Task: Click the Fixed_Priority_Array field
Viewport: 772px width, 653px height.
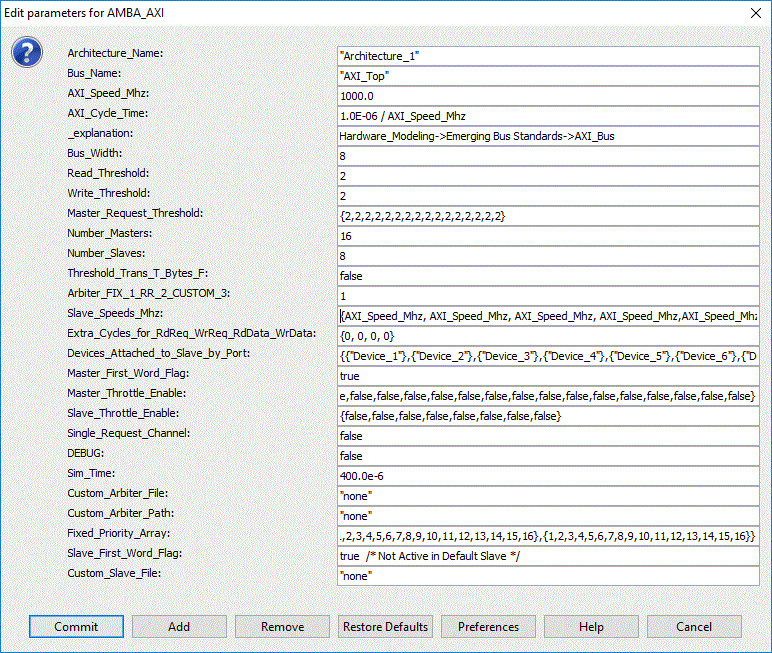Action: click(x=548, y=536)
